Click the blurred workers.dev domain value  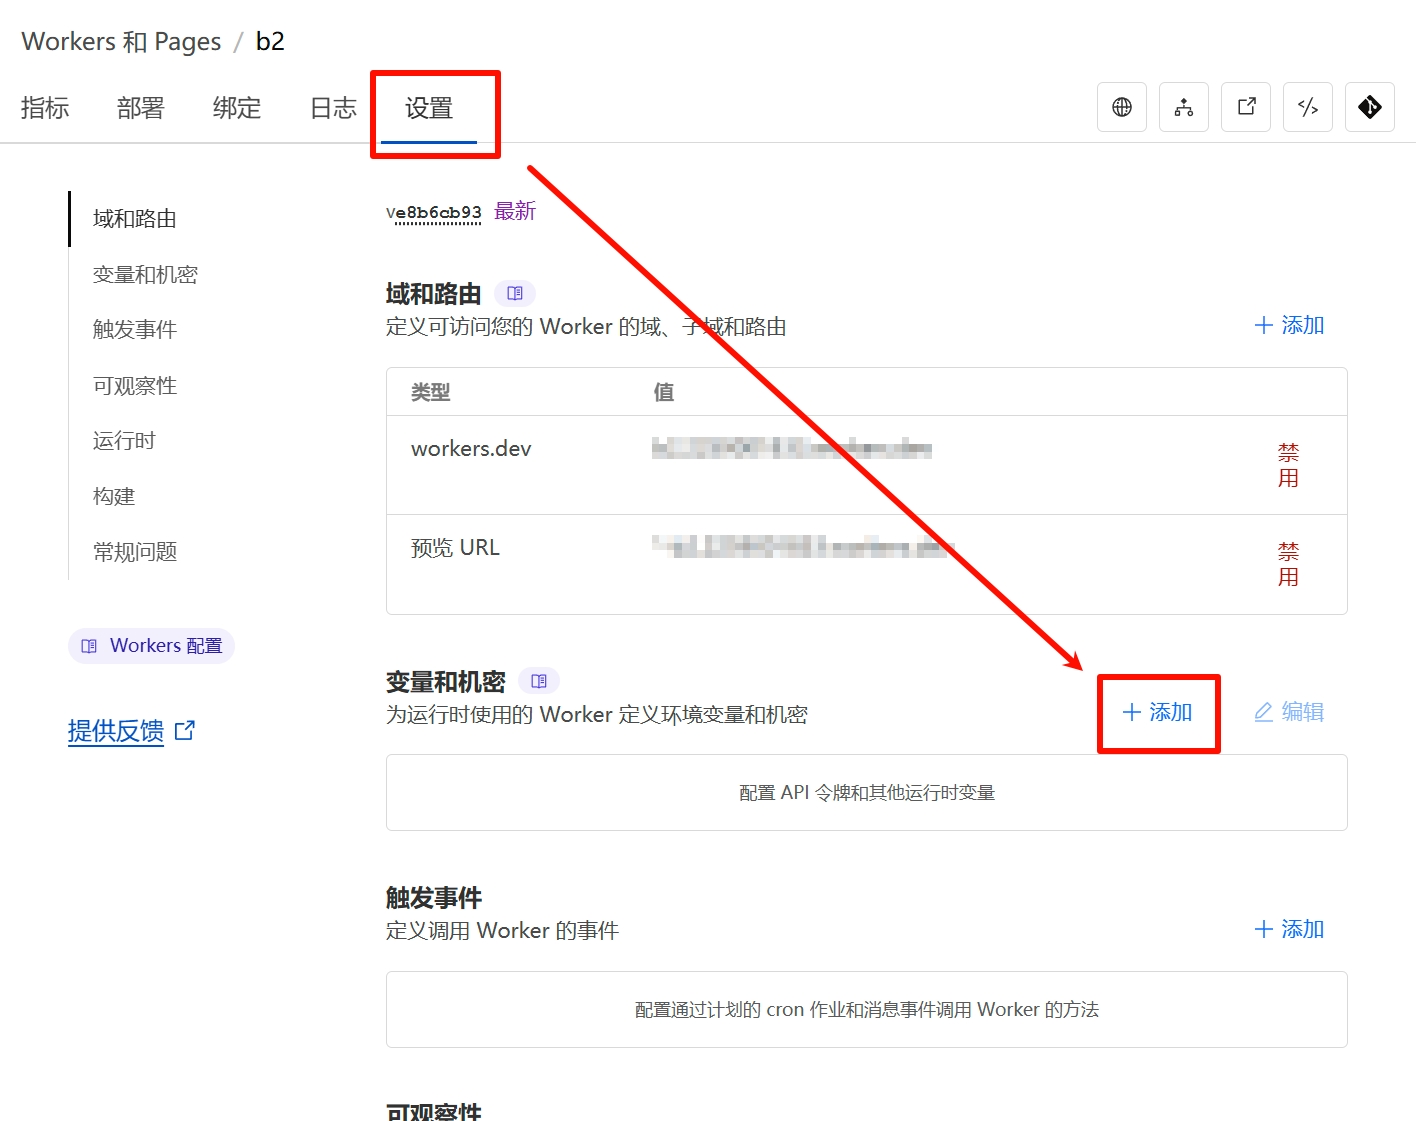792,448
